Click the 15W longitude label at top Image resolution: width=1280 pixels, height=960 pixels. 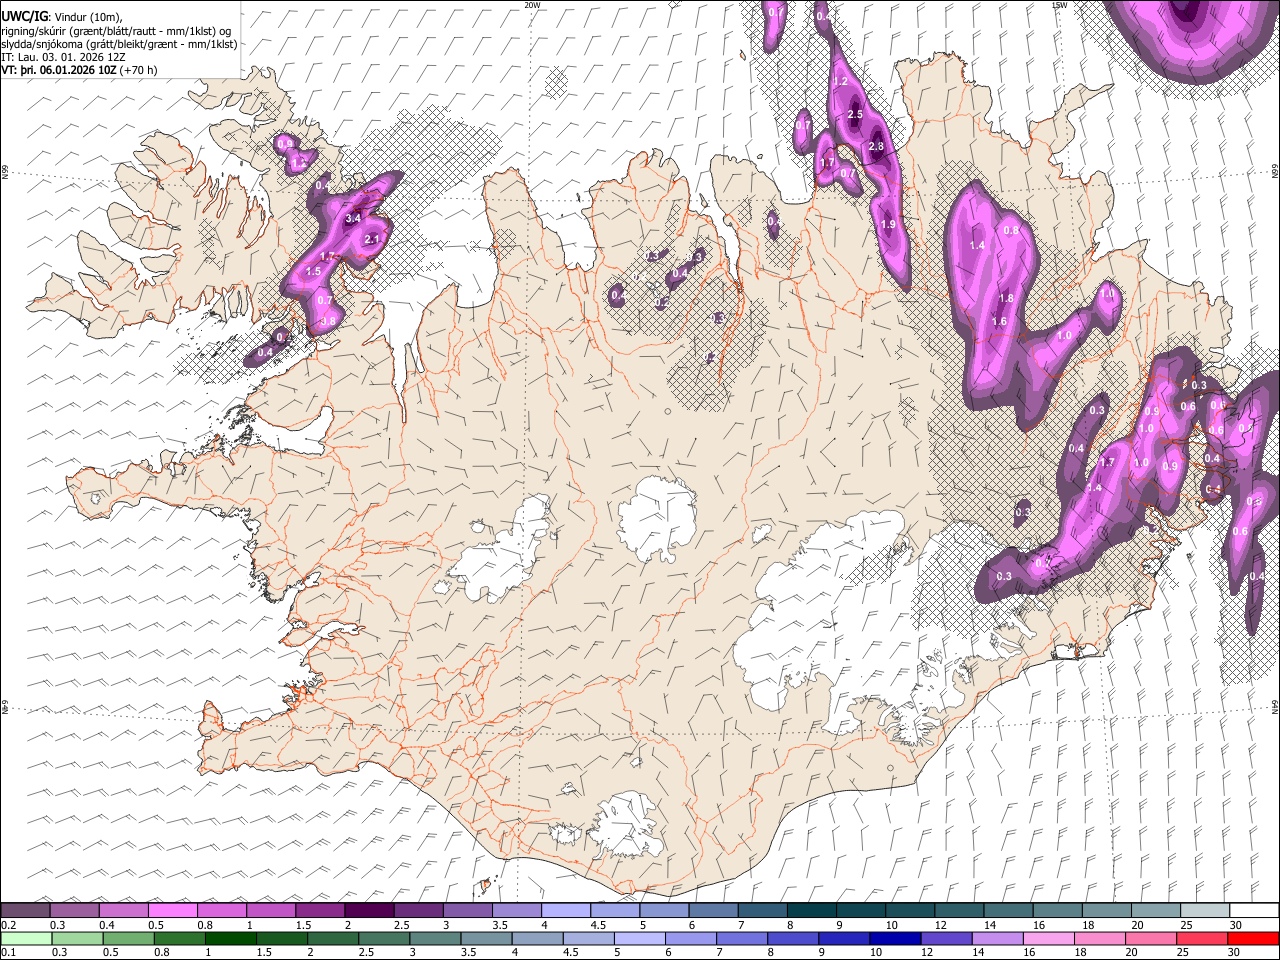1060,5
